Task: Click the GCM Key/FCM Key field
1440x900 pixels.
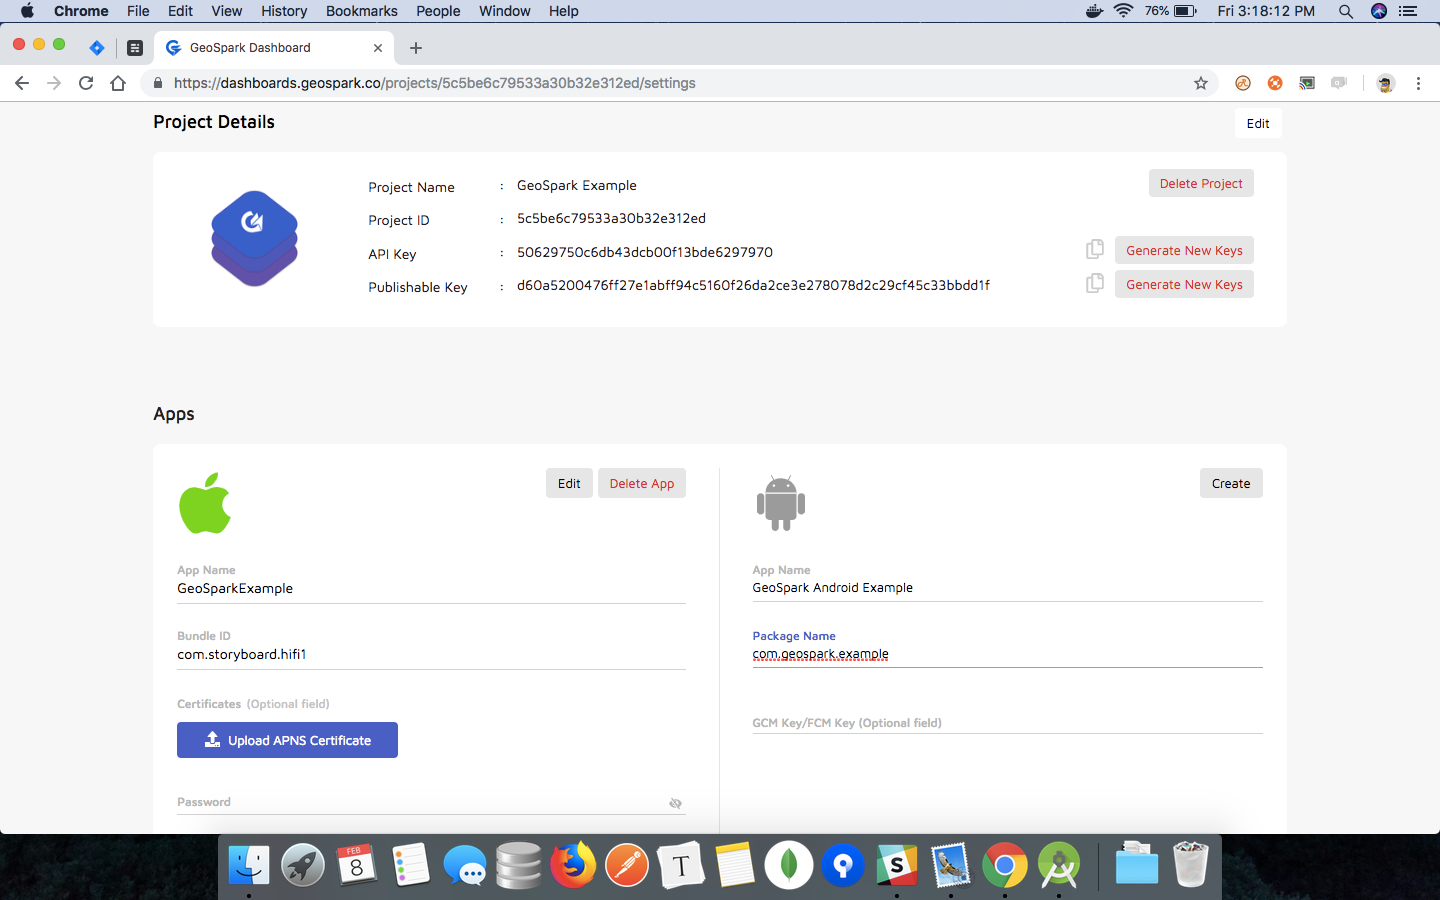Action: pyautogui.click(x=1007, y=722)
